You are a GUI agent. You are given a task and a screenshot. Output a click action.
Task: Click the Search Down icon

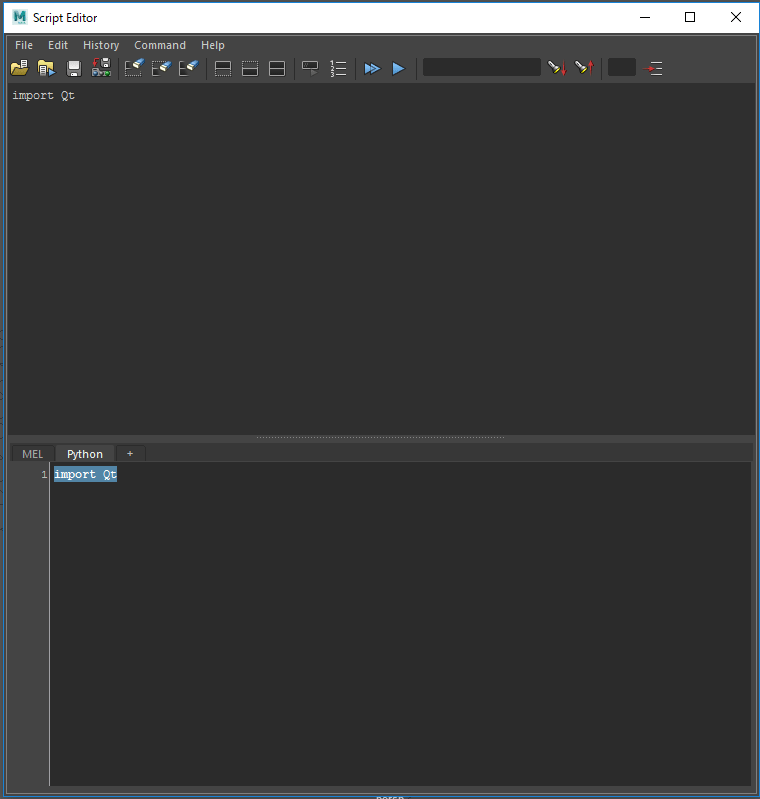(x=557, y=68)
